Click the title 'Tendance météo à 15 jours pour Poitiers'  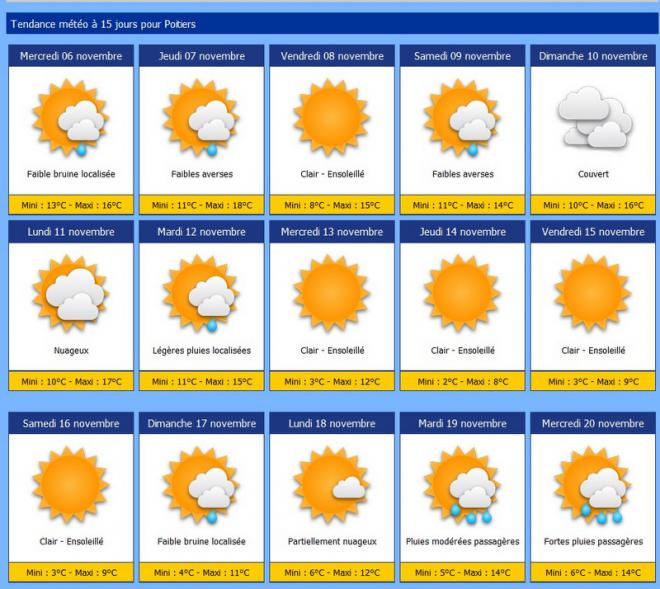pyautogui.click(x=103, y=24)
